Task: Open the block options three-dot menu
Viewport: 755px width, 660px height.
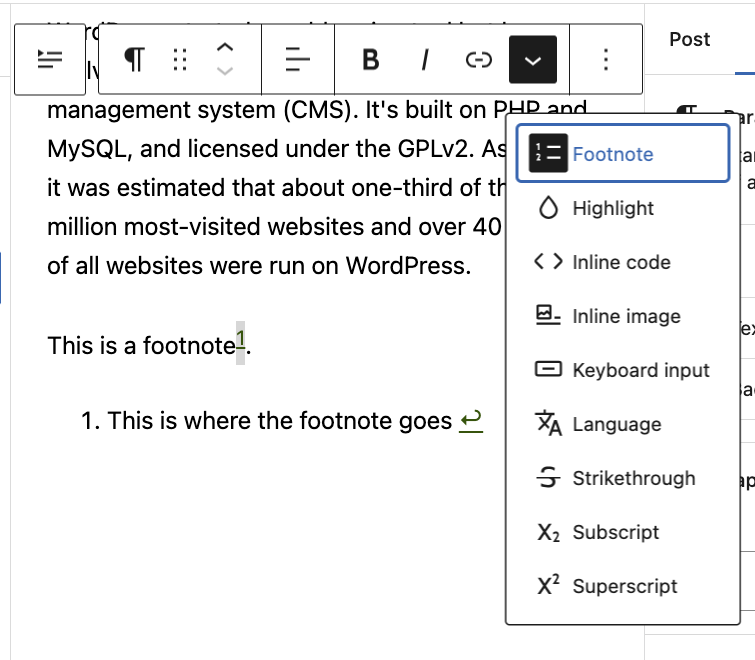Action: [605, 60]
